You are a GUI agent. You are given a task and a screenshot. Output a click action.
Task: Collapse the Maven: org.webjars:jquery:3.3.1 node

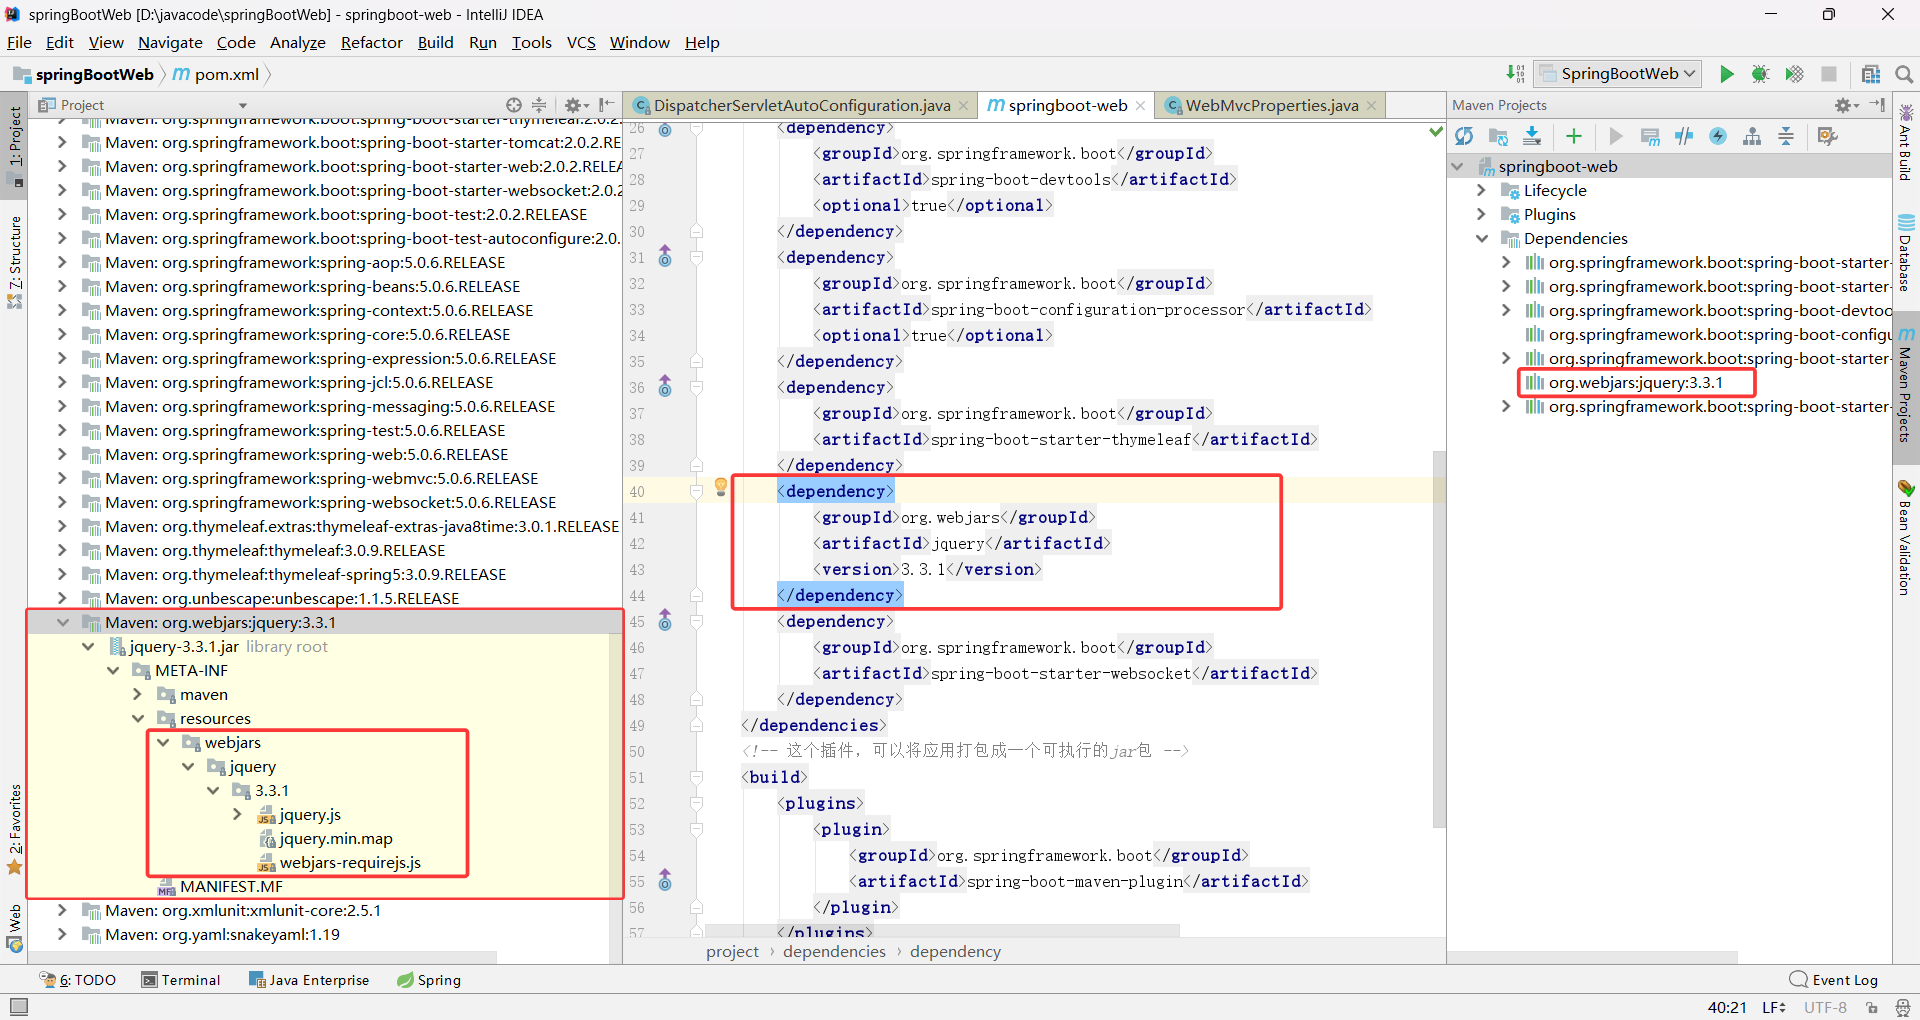click(63, 622)
